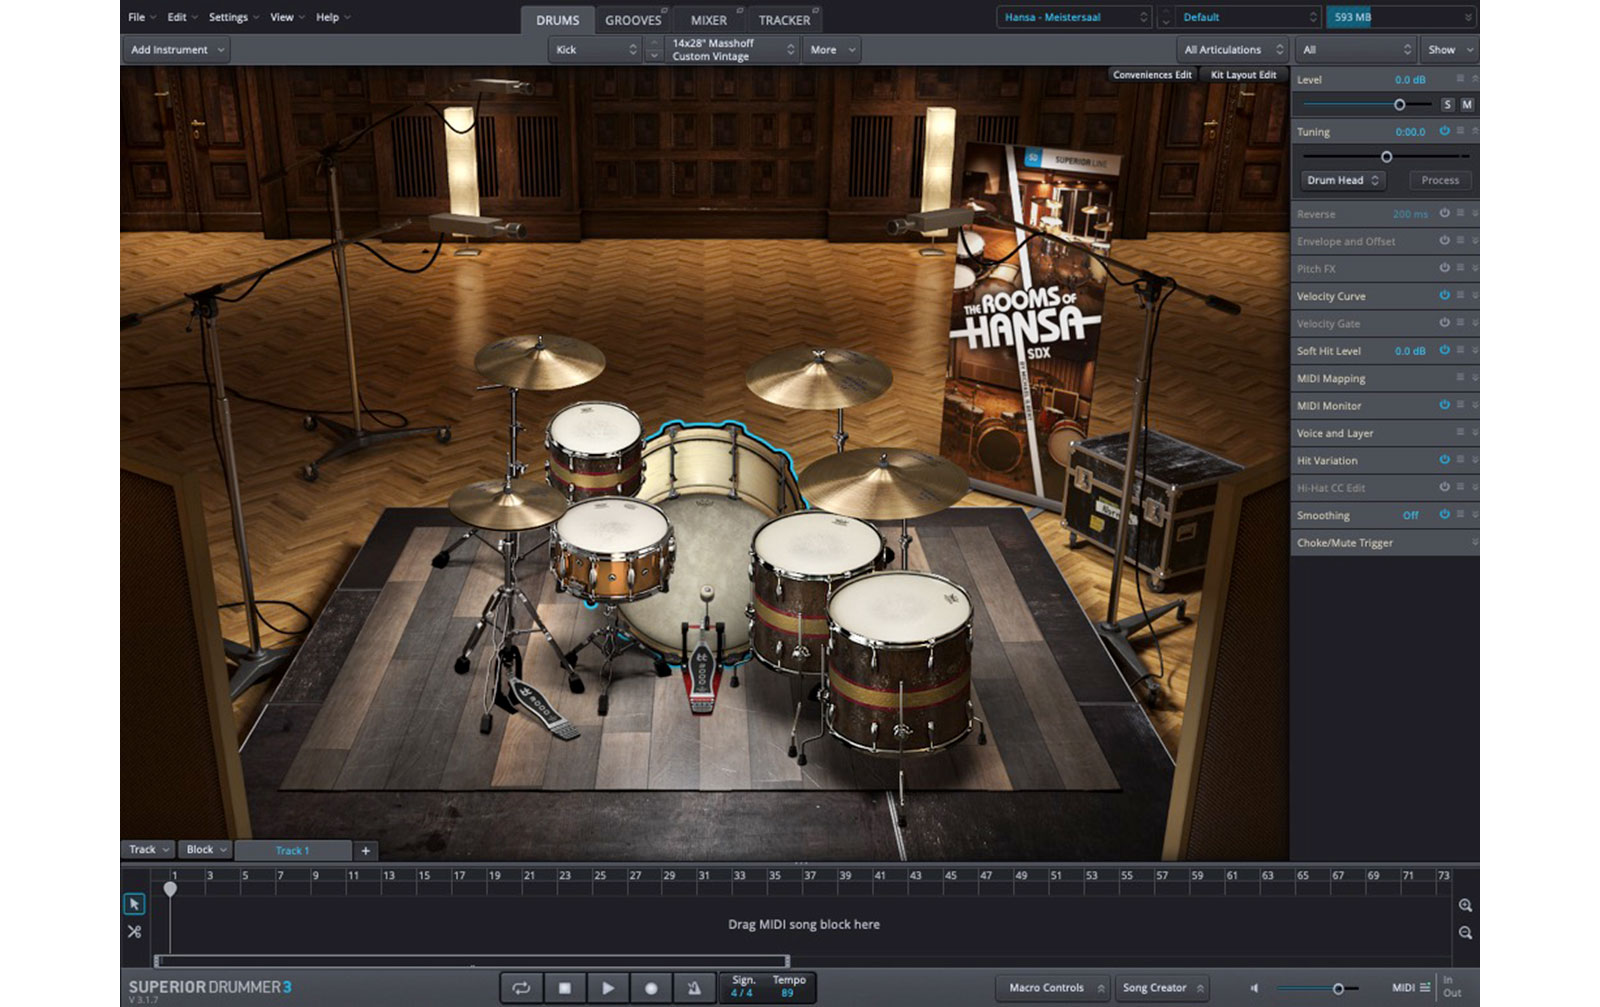Zoom in the song track timeline

point(1465,905)
